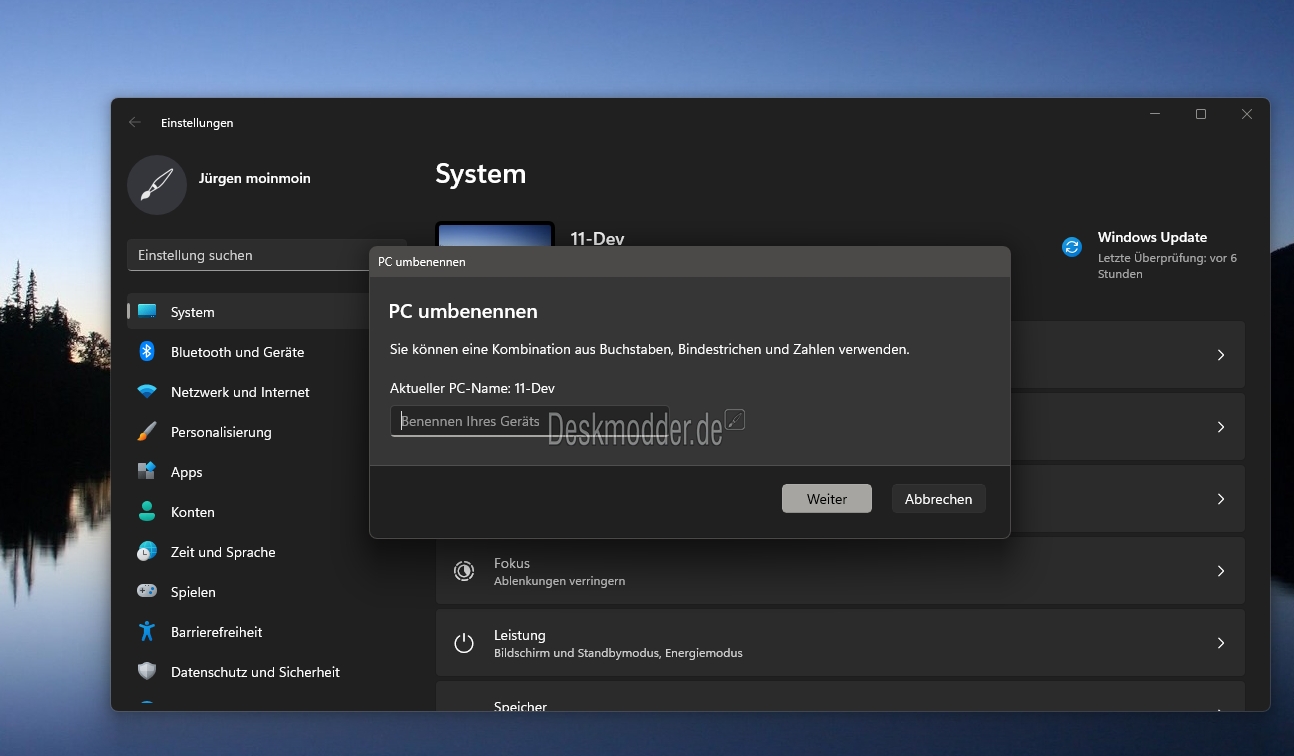Click the paintbrush icon beside Personalisierung
Viewport: 1294px width, 756px height.
147,432
